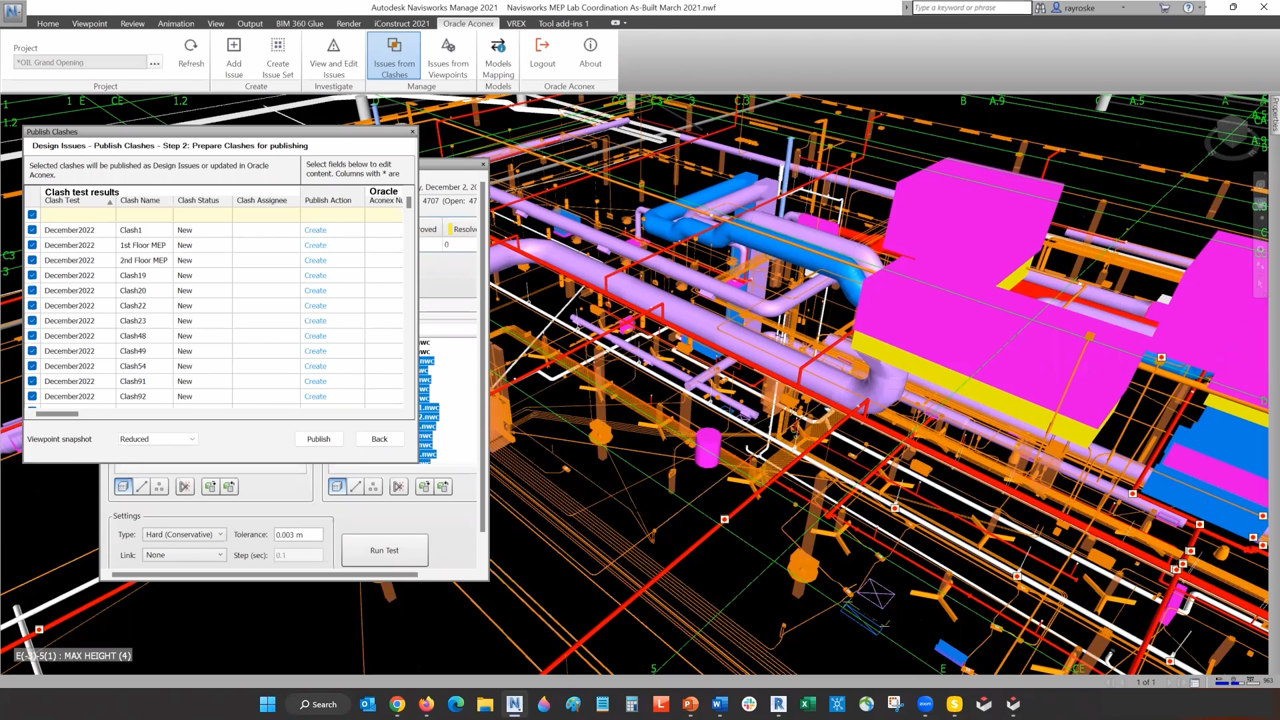Select the Add Issue tool
The image size is (1280, 720).
233,45
